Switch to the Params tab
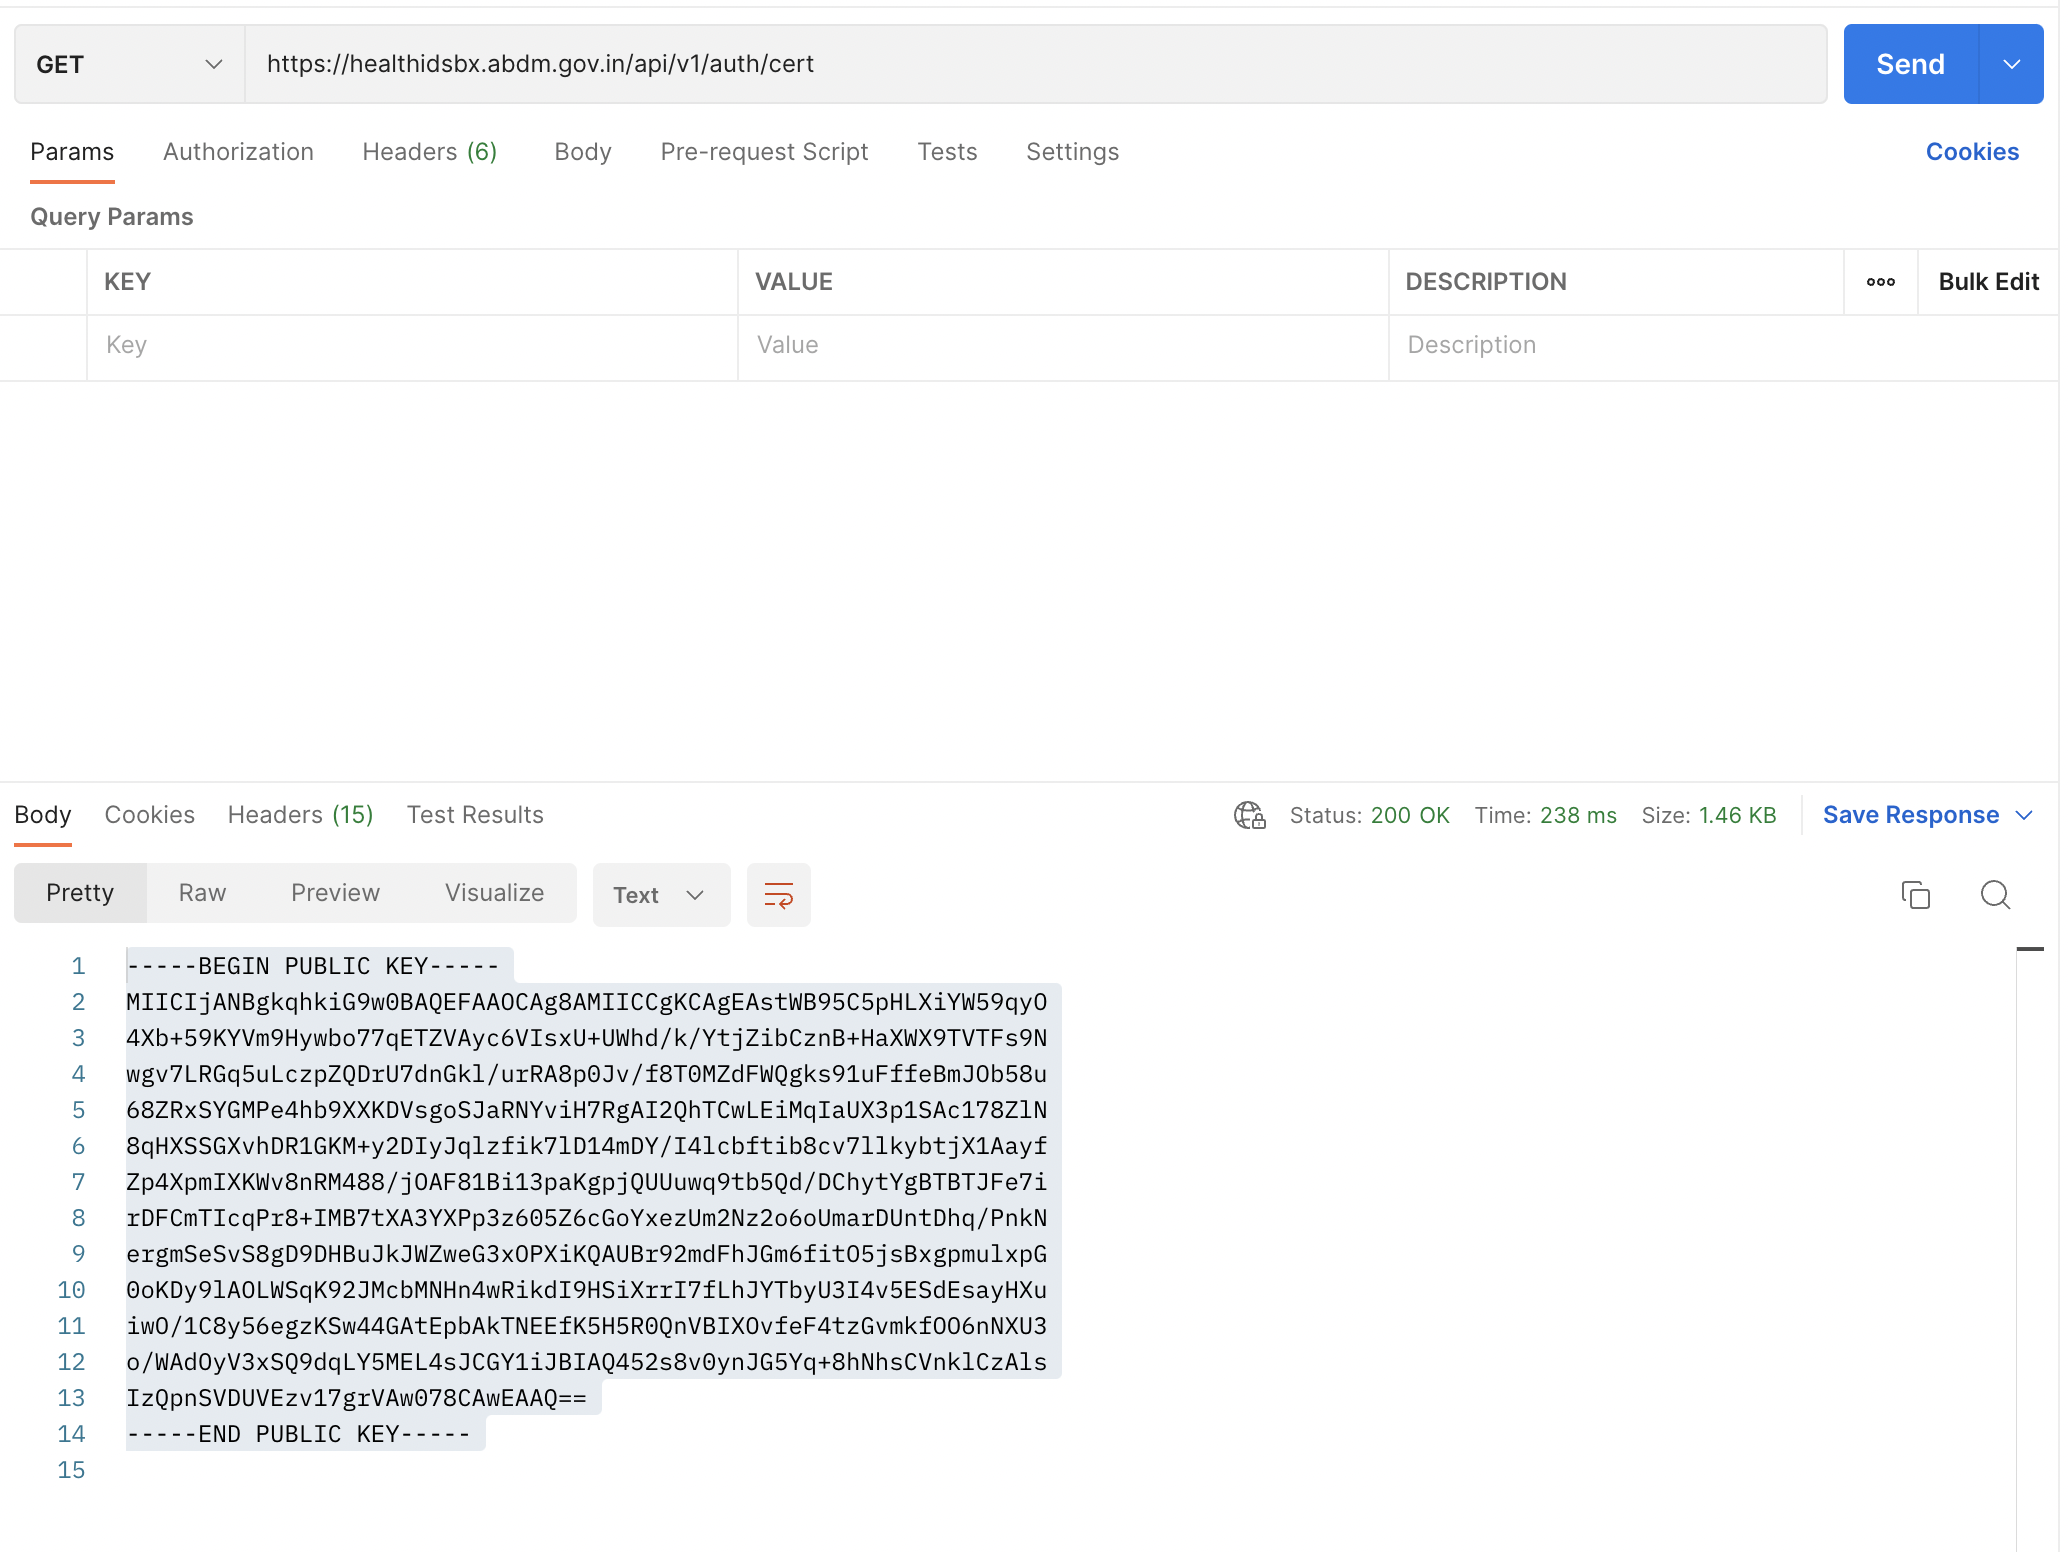The width and height of the screenshot is (2068, 1552). click(72, 152)
